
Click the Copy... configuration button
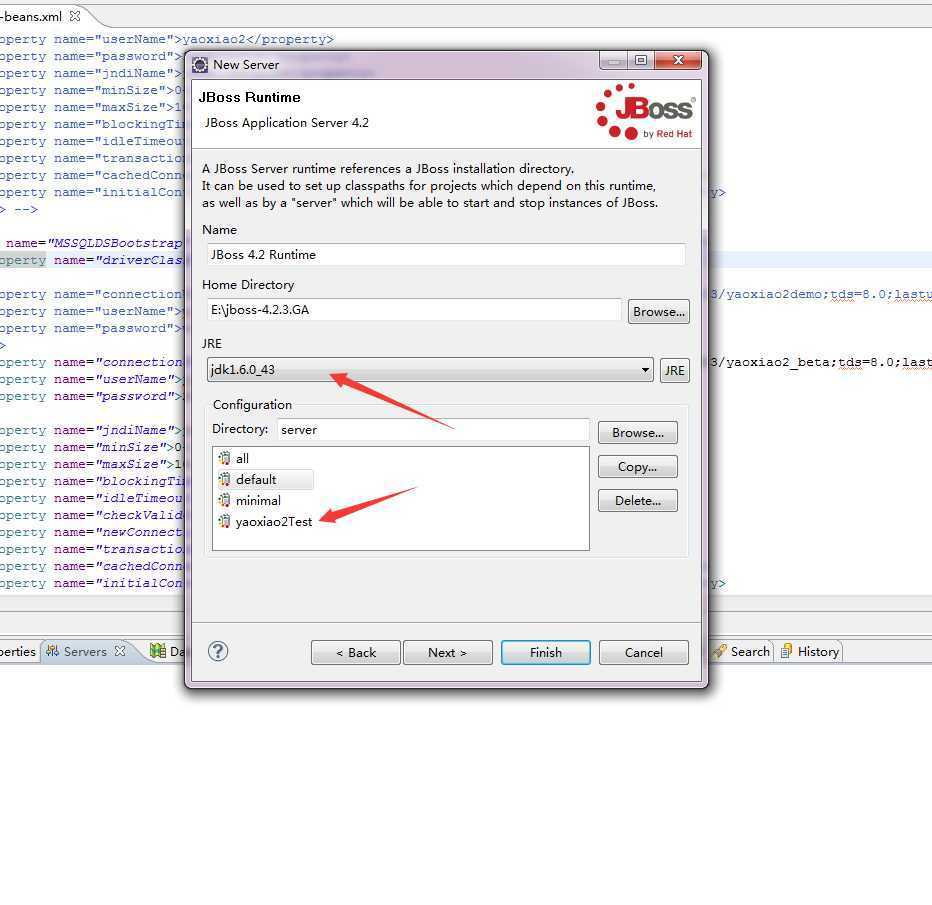click(638, 466)
